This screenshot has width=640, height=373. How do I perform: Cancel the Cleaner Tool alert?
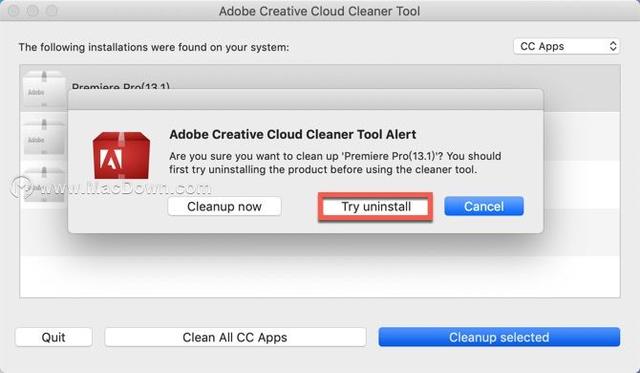pyautogui.click(x=484, y=206)
